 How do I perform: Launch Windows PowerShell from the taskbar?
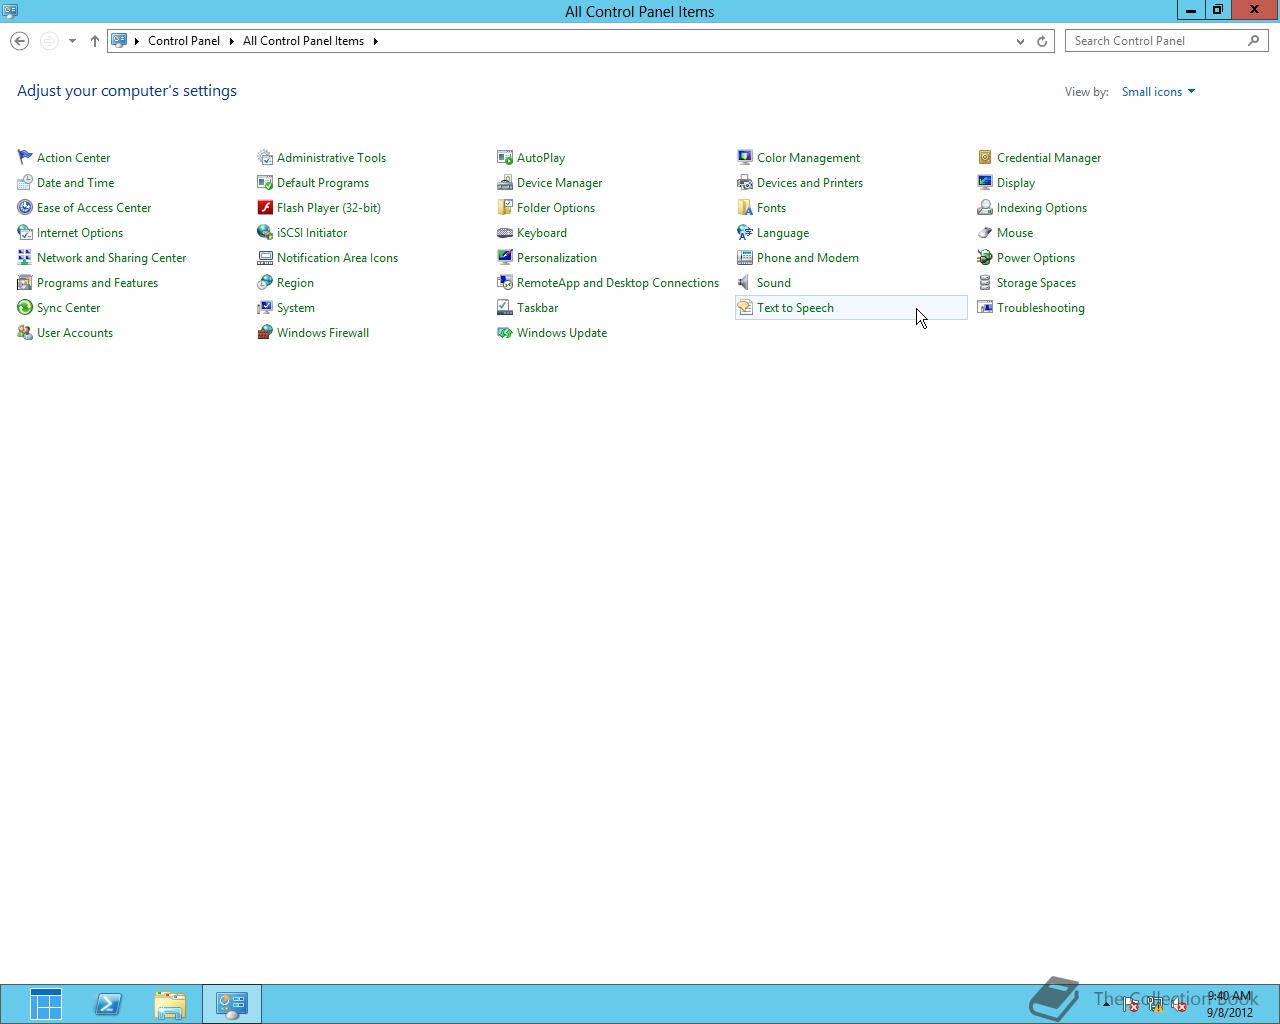click(x=108, y=1004)
